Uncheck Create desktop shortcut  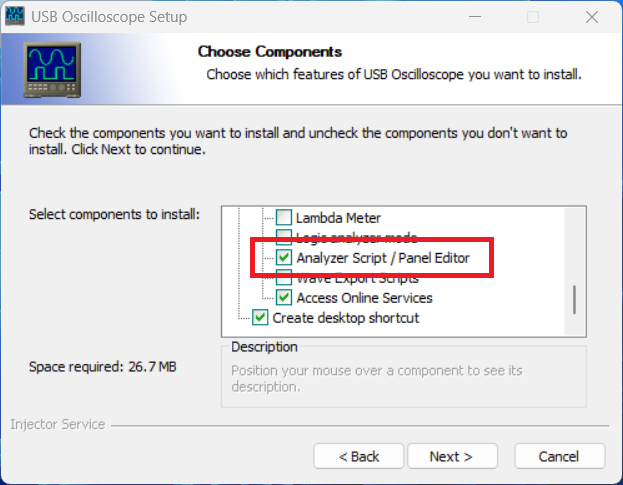pyautogui.click(x=260, y=317)
